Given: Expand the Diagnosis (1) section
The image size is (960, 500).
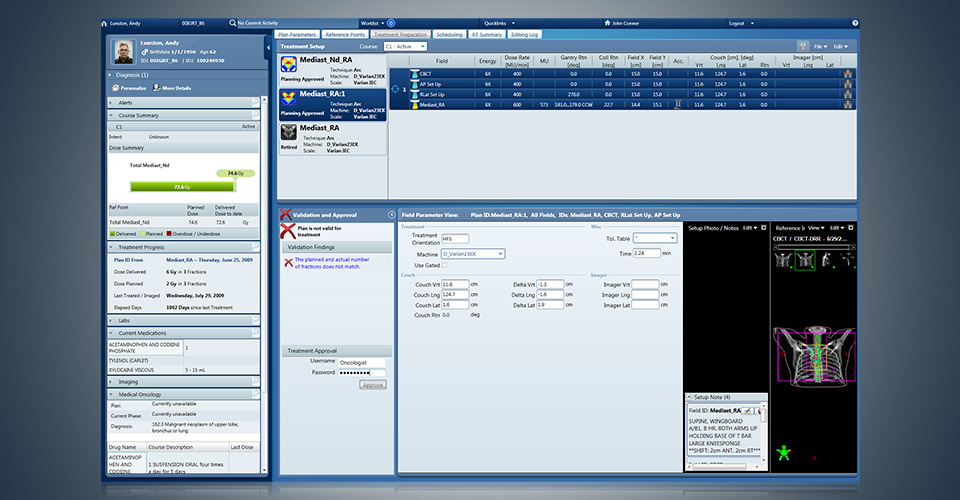Looking at the screenshot, I should [111, 75].
